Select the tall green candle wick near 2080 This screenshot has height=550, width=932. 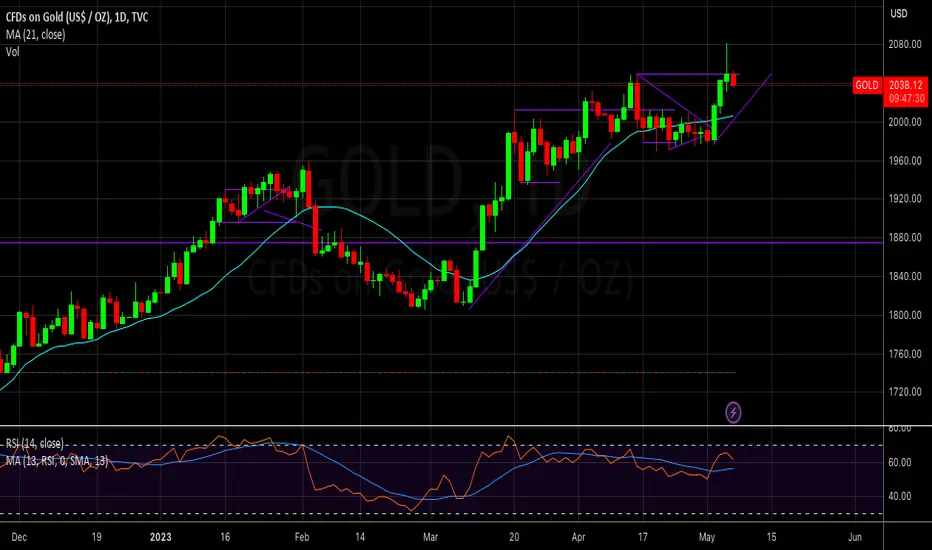[726, 59]
